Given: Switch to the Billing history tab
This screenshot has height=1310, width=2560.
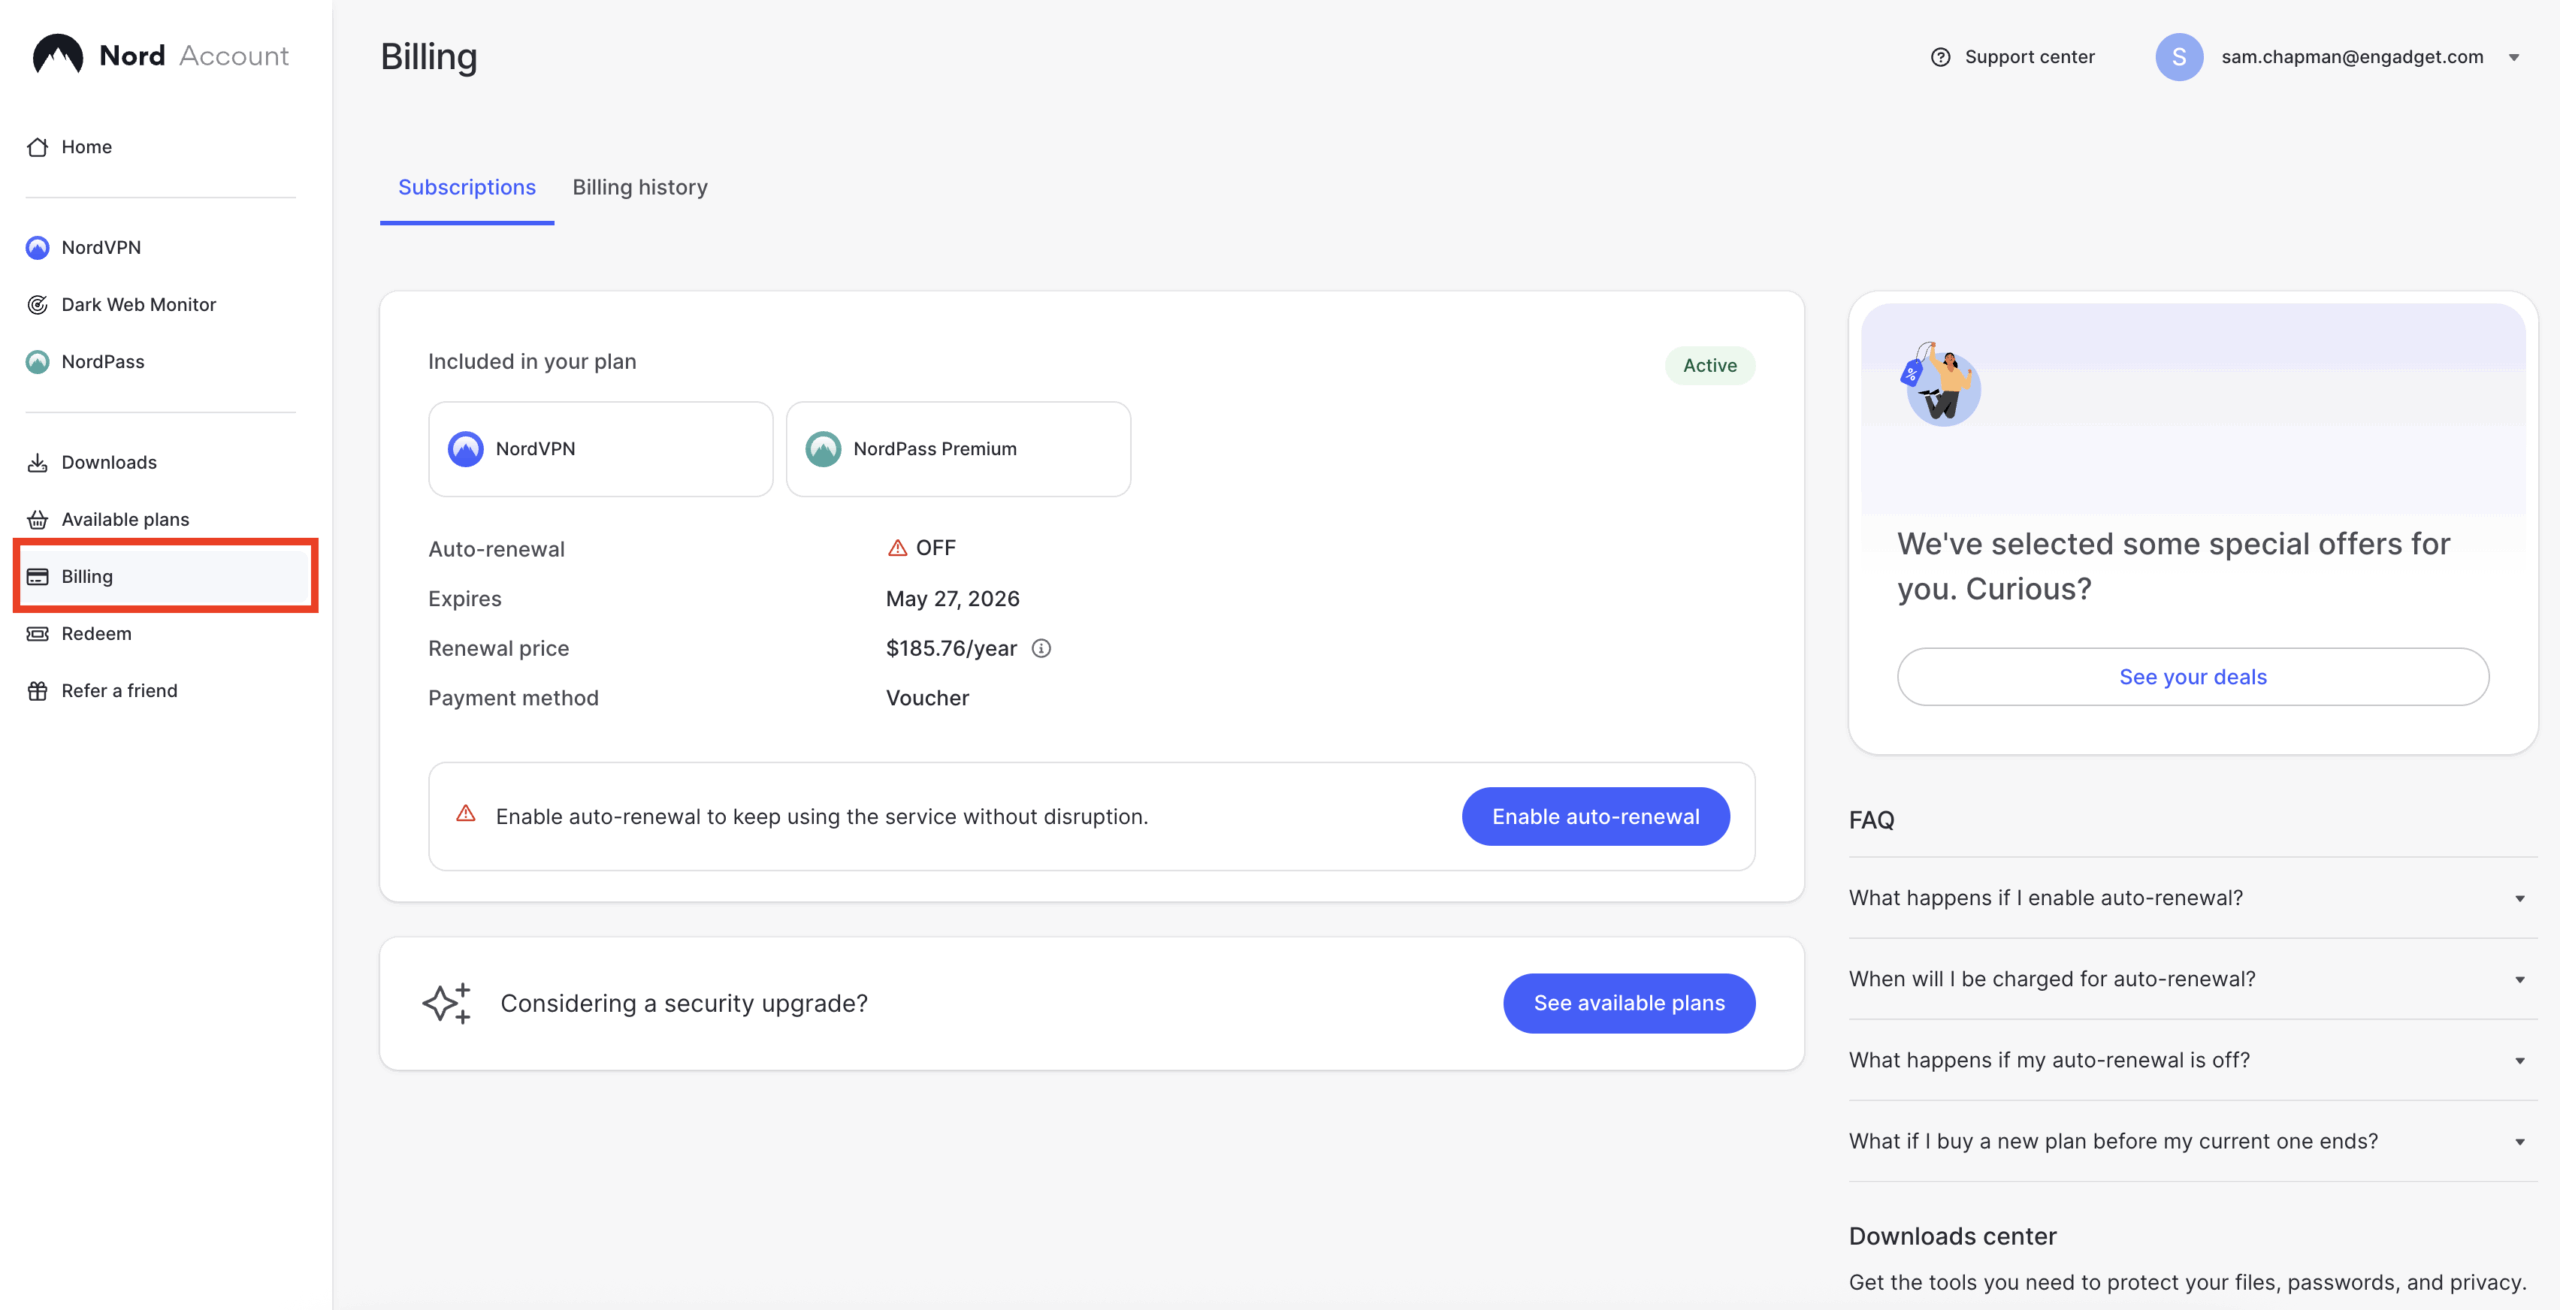Looking at the screenshot, I should pos(640,187).
